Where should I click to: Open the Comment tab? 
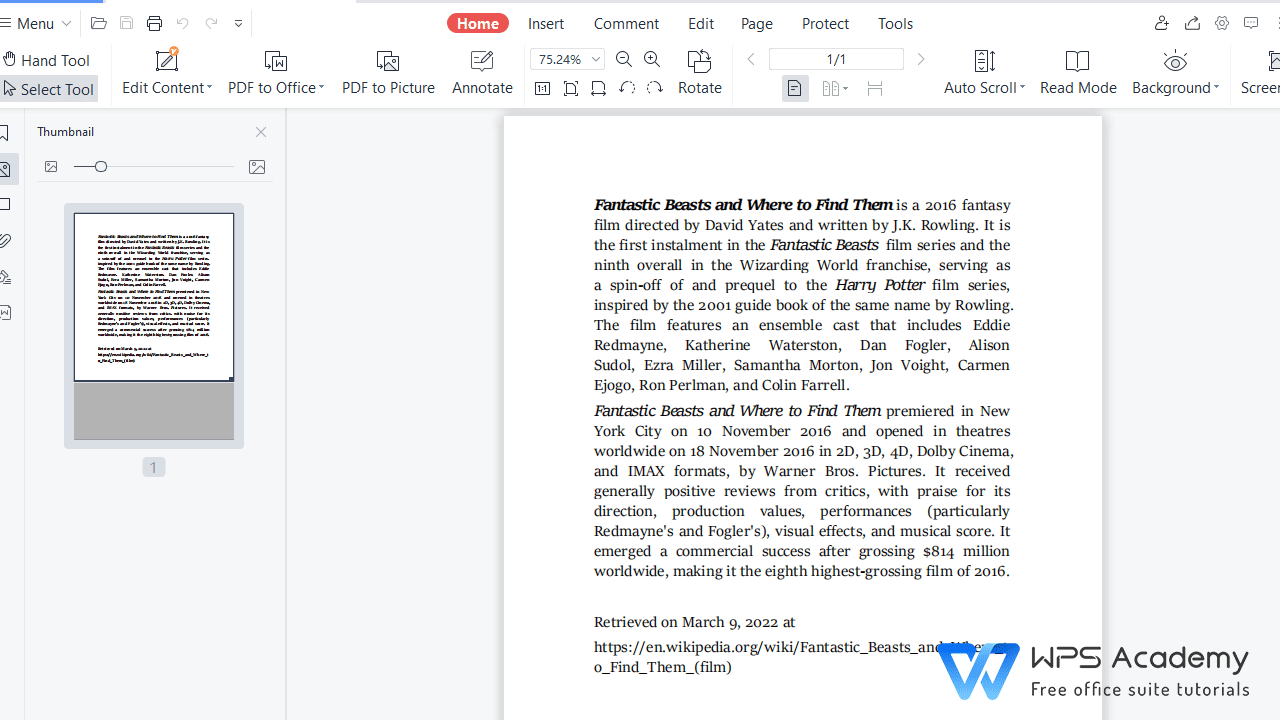[626, 23]
